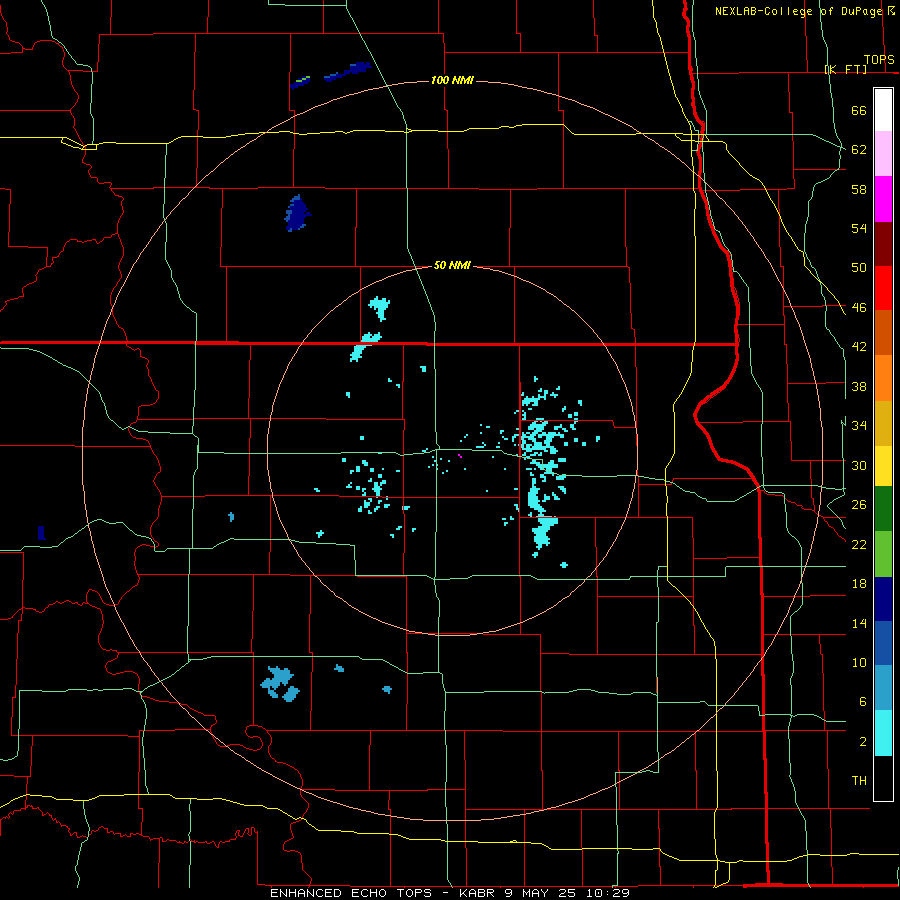
Task: Click the "50" legend value
Action: [859, 268]
